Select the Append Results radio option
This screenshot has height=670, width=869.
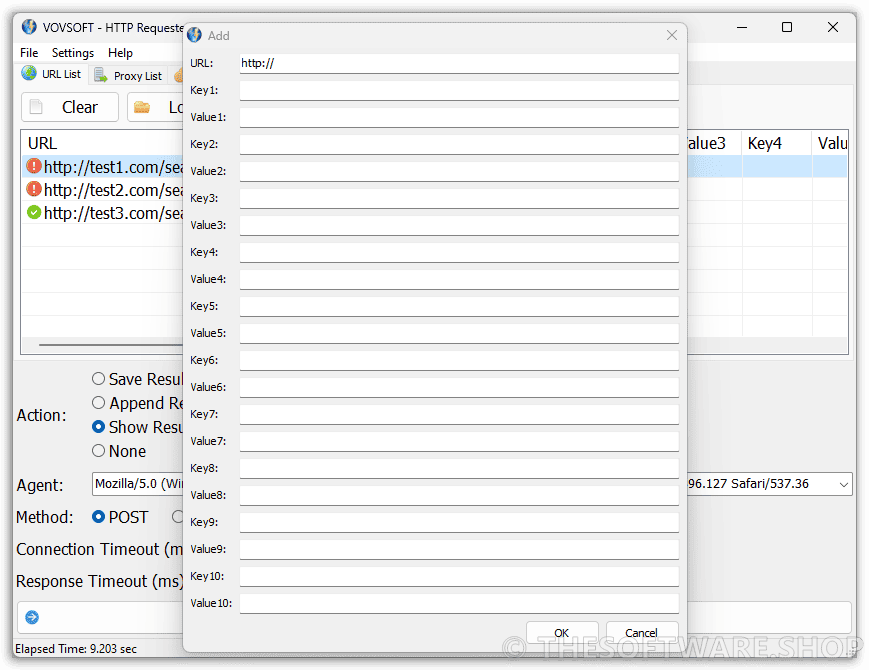98,402
